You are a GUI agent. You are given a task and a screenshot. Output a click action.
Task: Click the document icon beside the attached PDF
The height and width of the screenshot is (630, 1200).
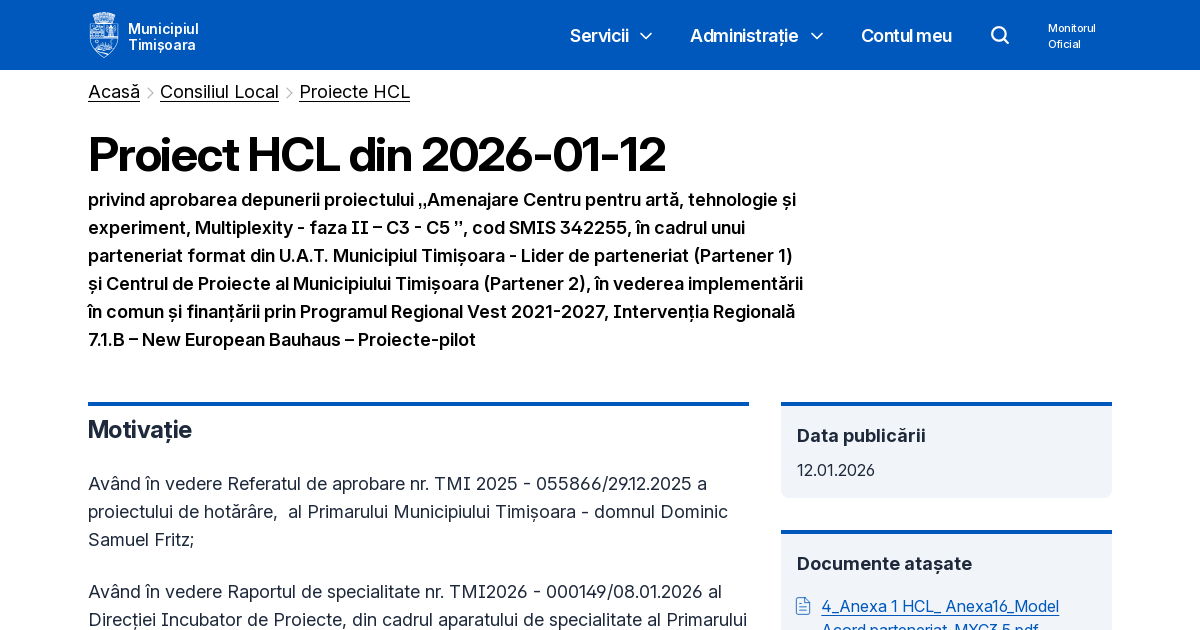[x=802, y=605]
